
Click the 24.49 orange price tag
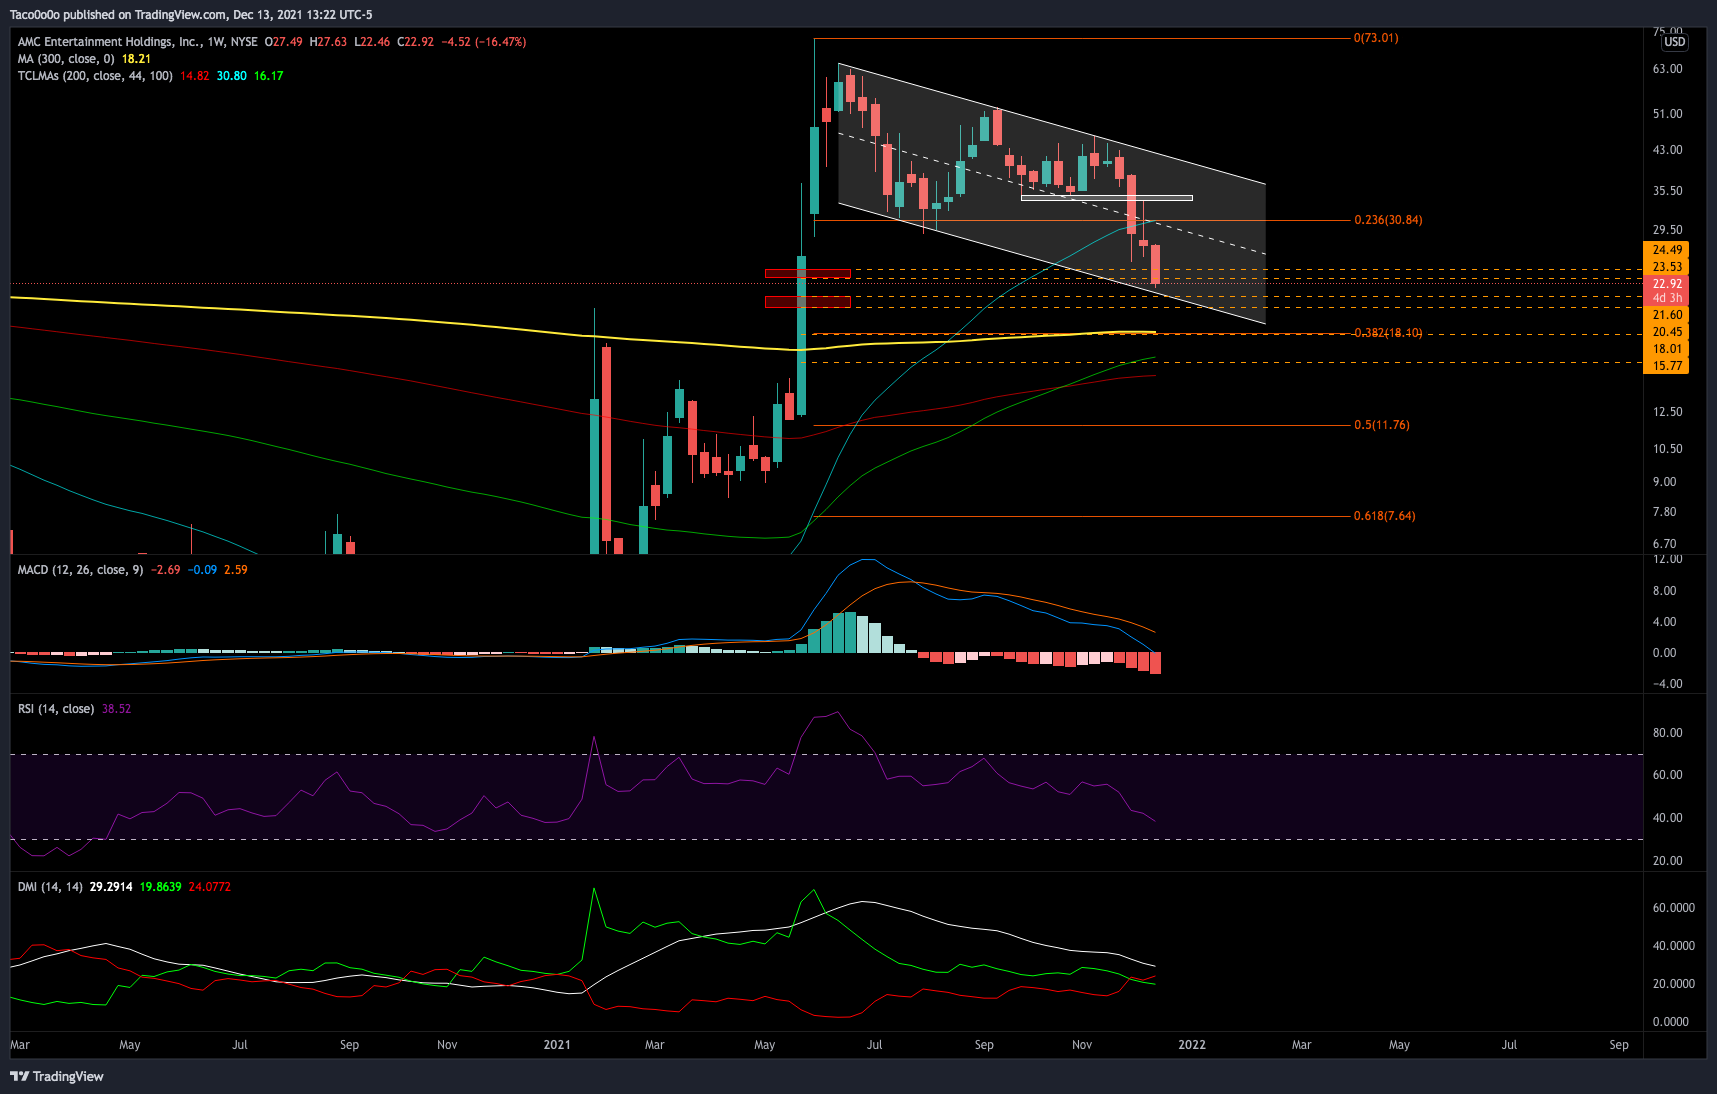1666,250
